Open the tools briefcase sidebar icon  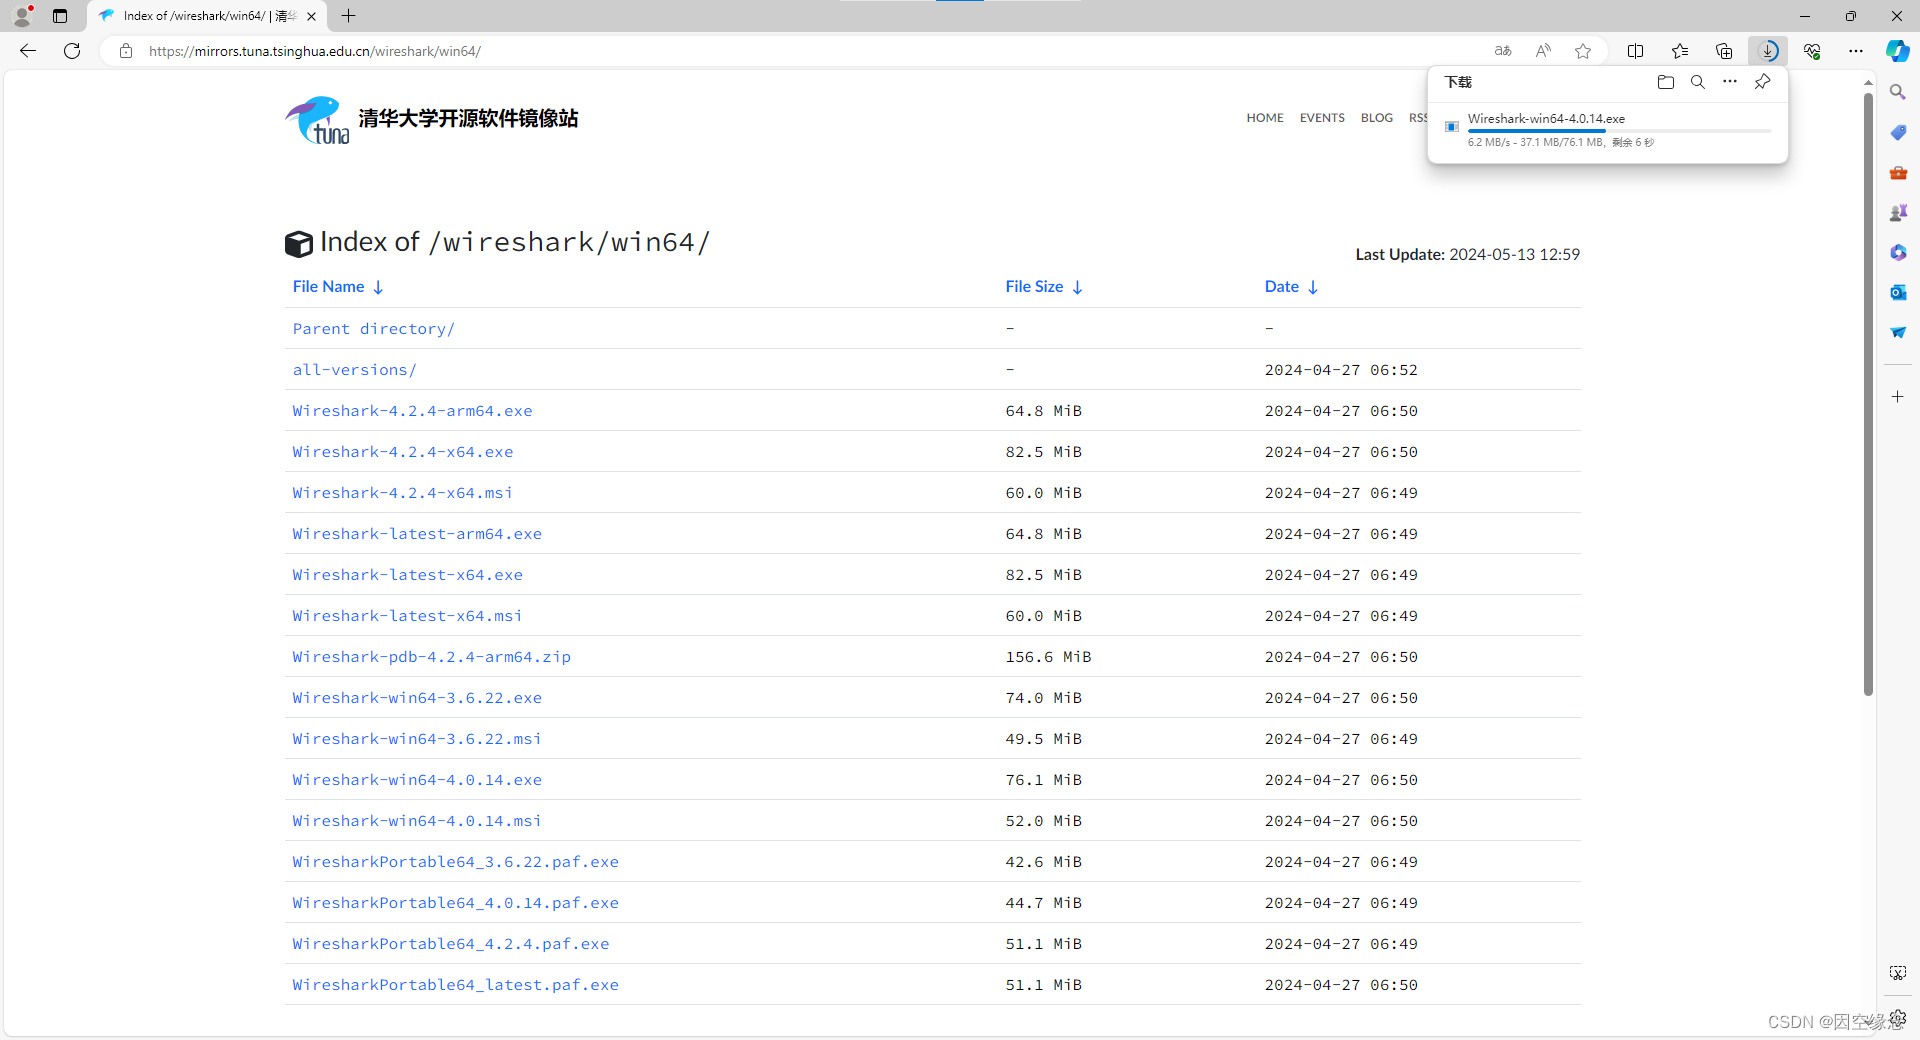[x=1898, y=172]
